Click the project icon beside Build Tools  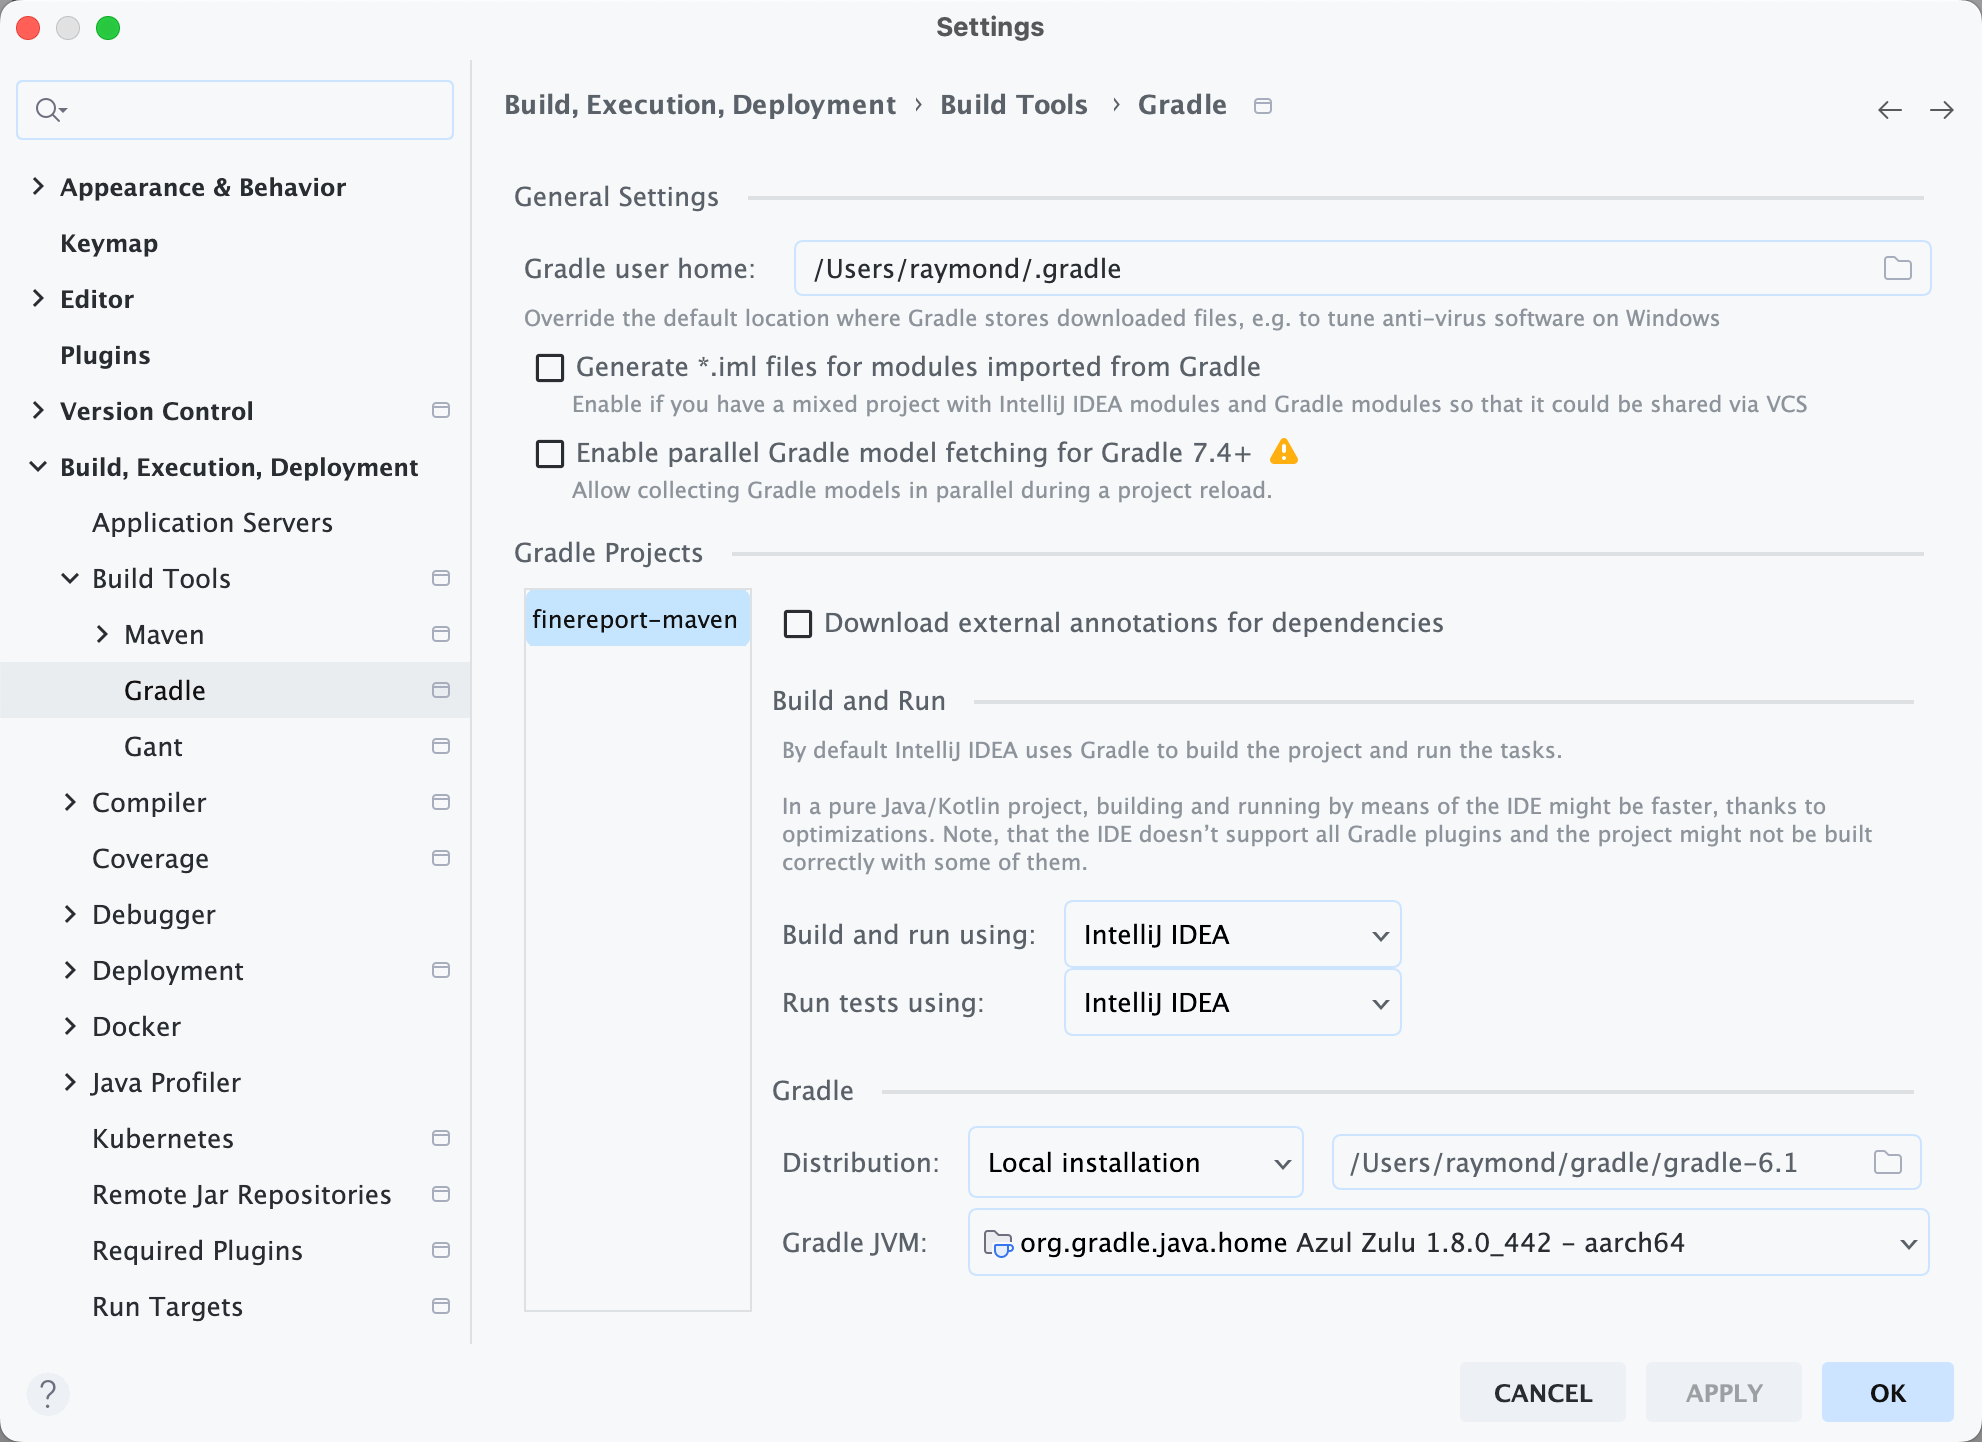(x=441, y=578)
